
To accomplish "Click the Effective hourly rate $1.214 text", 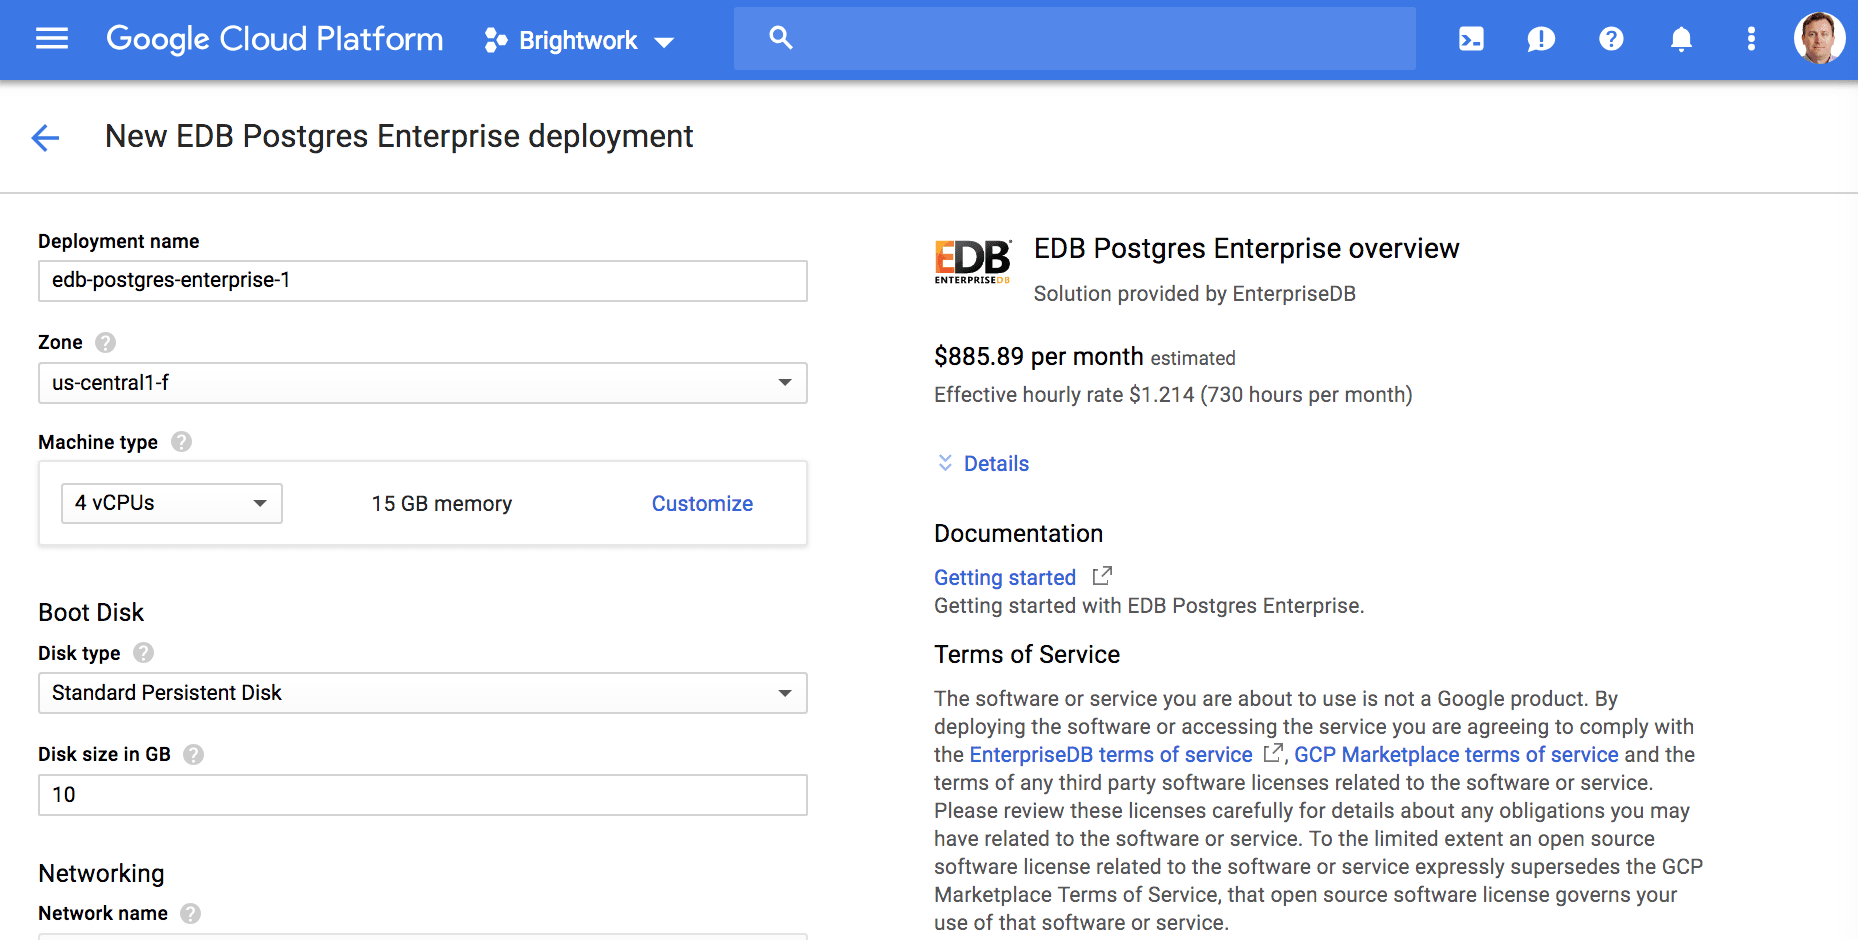I will coord(1173,395).
